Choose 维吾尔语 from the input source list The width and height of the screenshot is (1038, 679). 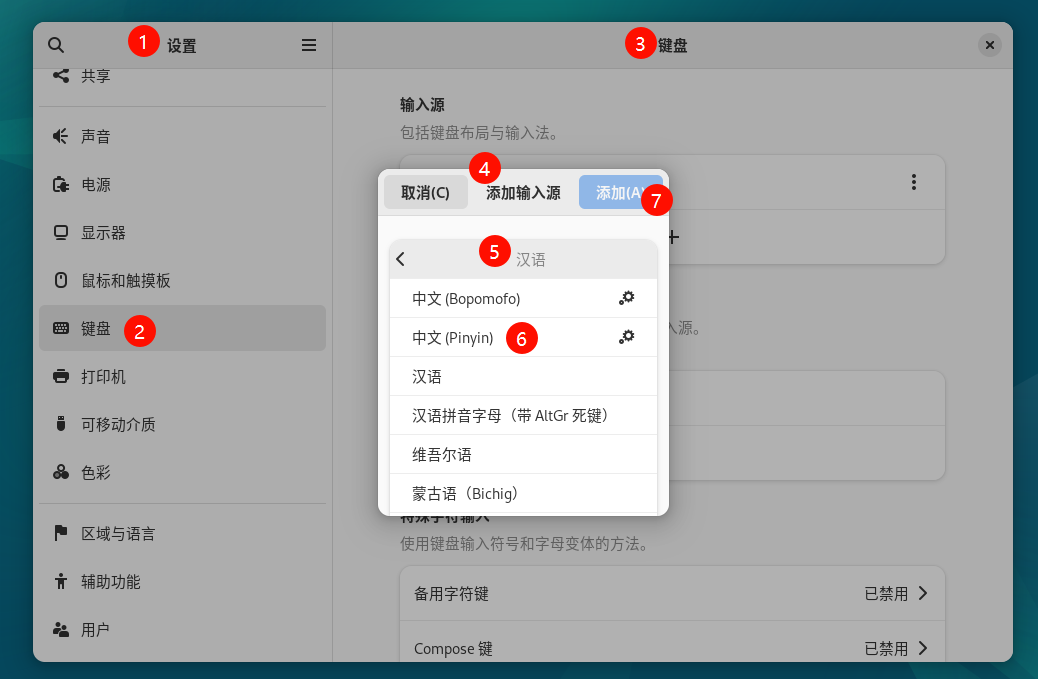click(x=442, y=454)
